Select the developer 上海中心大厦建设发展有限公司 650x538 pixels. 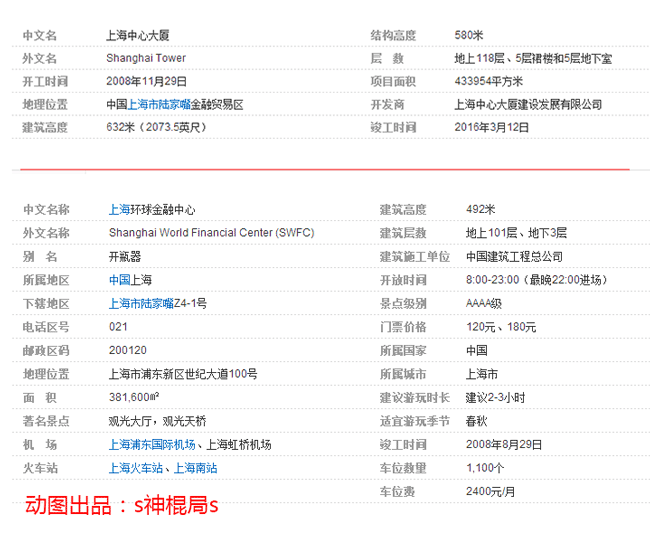click(x=528, y=104)
